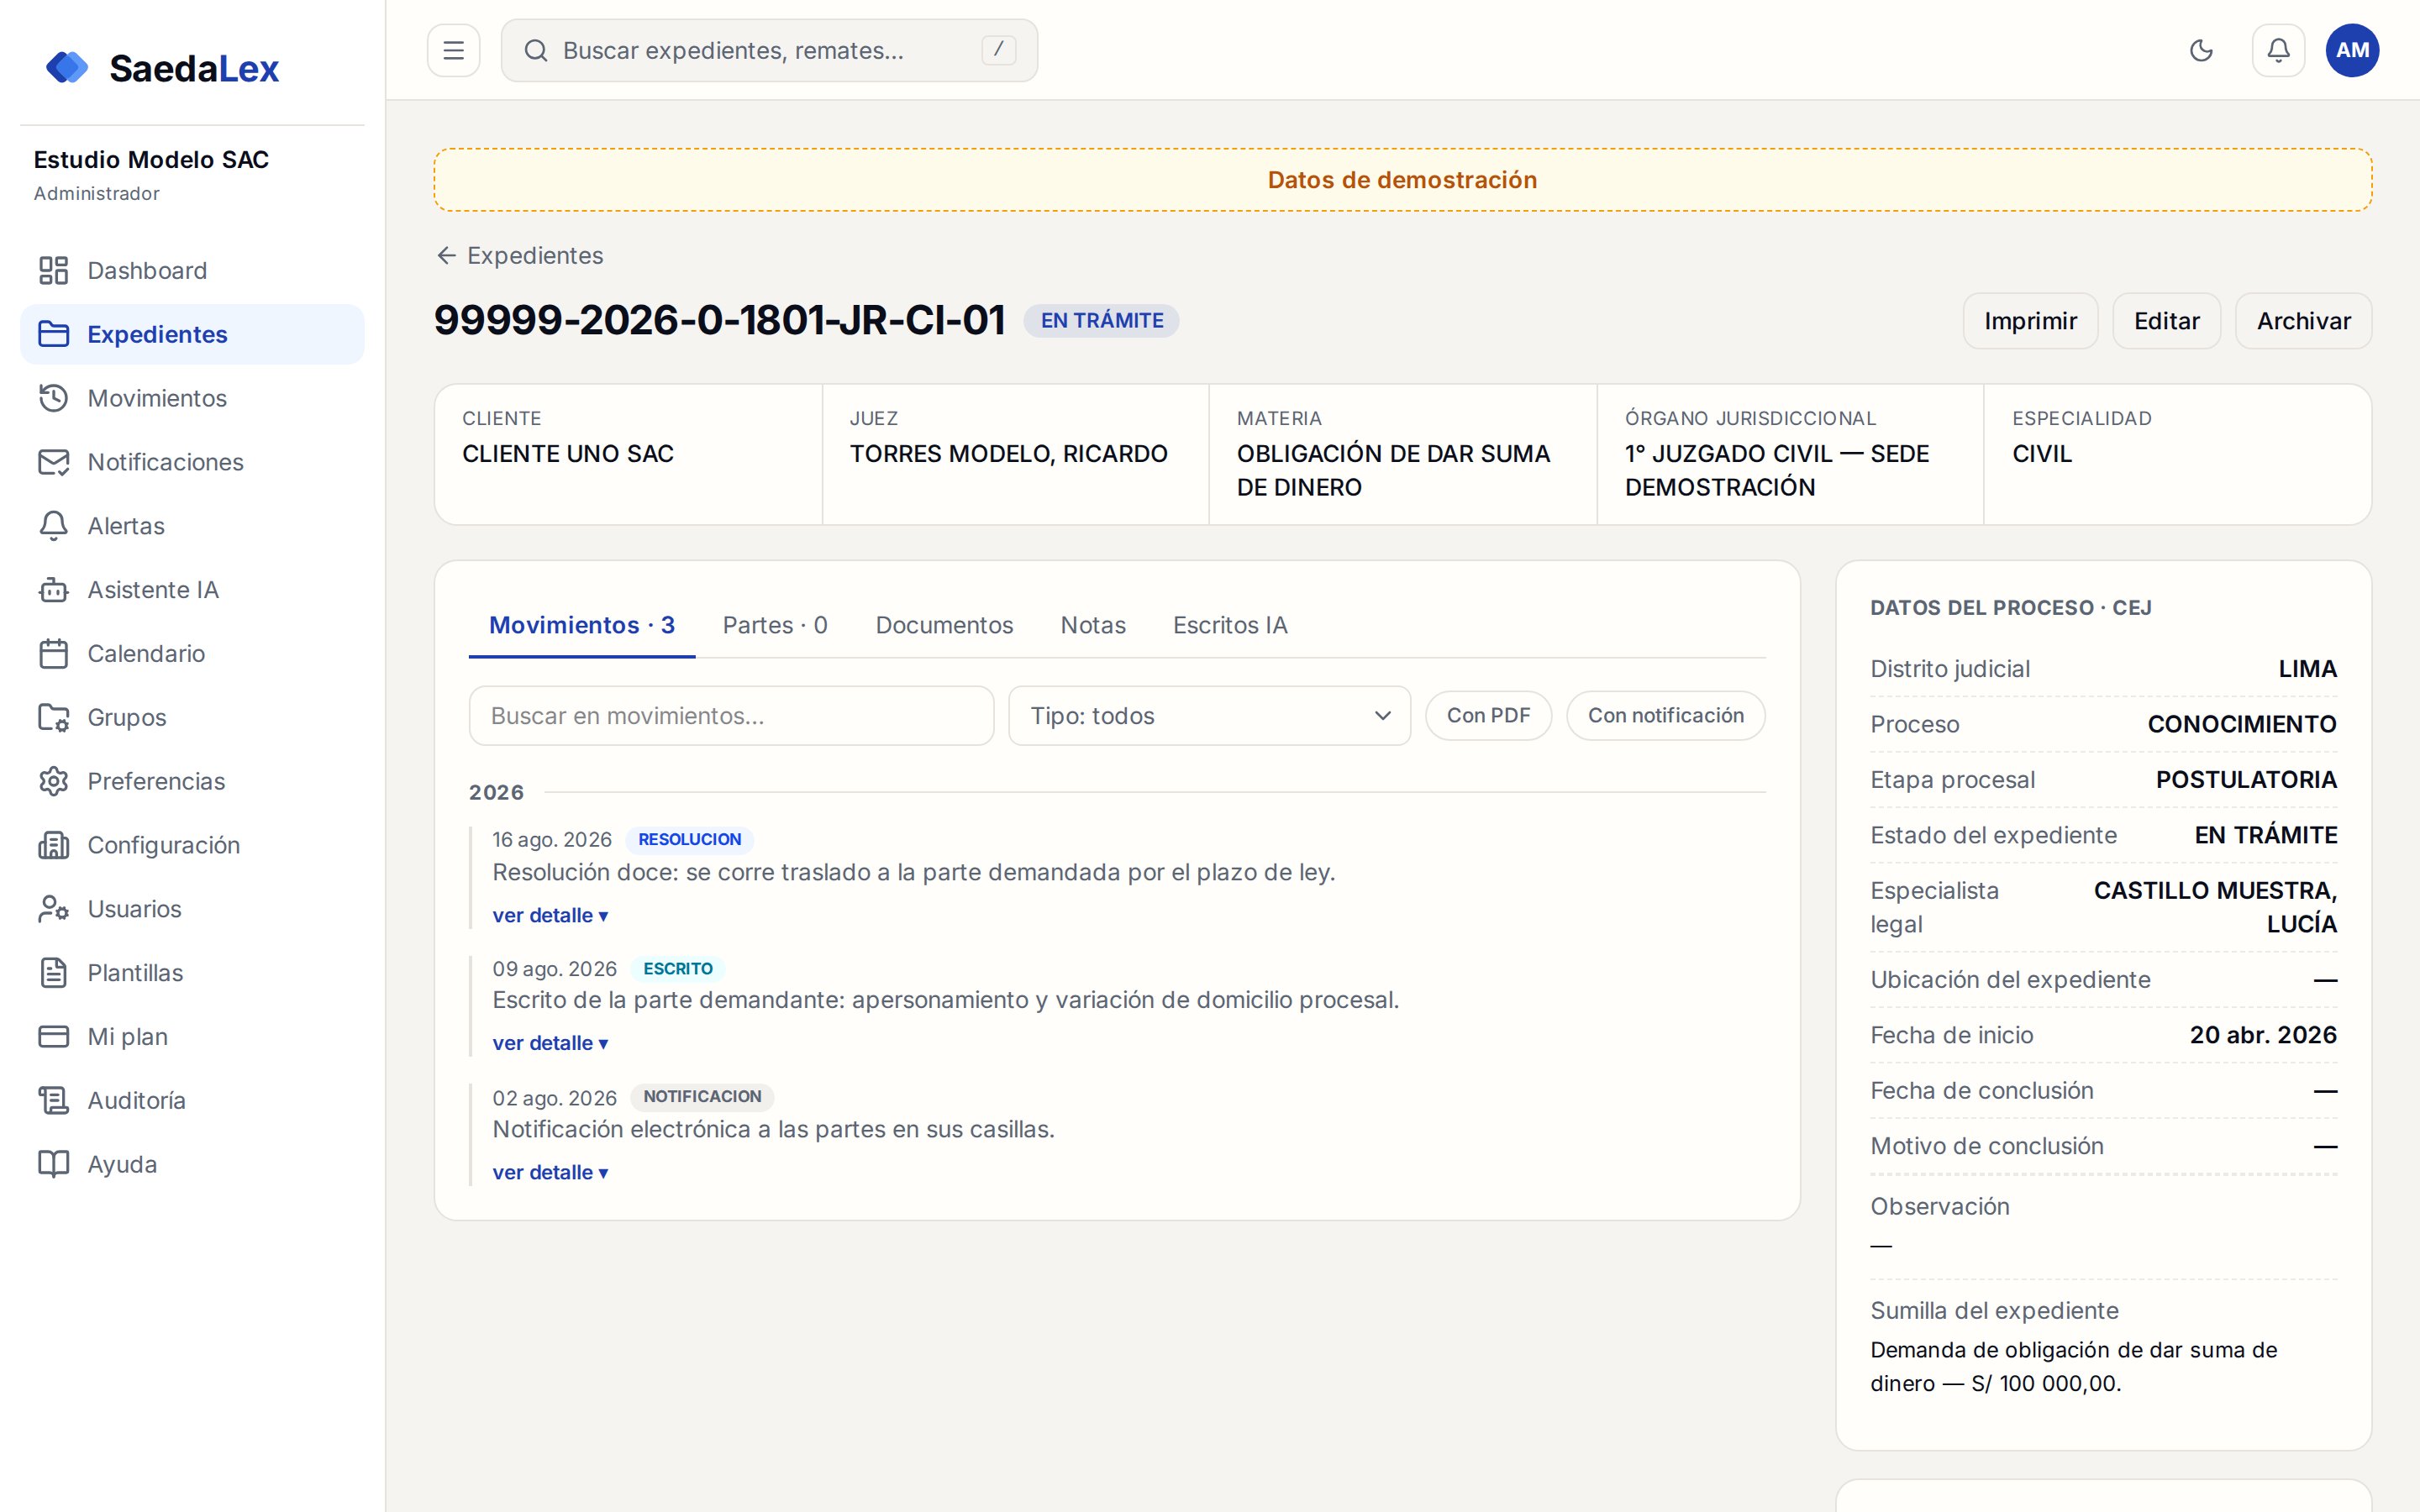Open Movimientos history icon
This screenshot has height=1512, width=2420.
click(x=53, y=398)
